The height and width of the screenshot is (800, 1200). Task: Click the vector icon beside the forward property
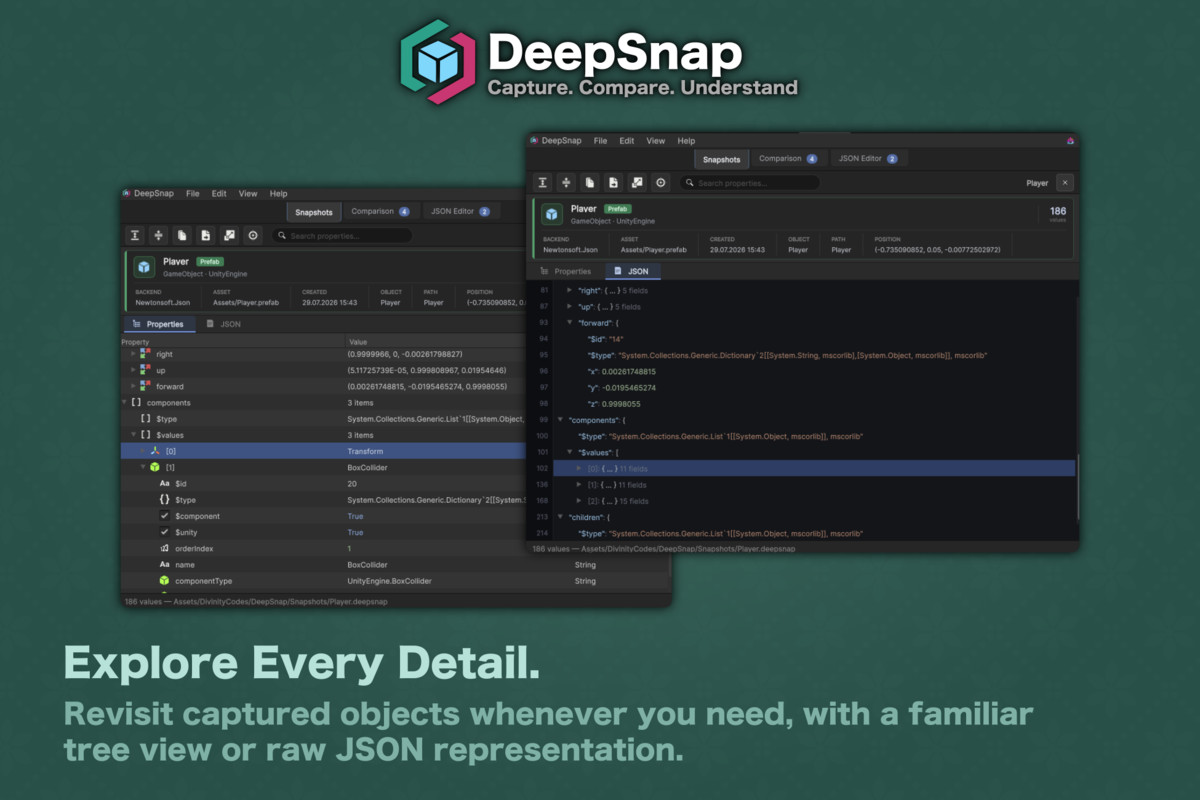pos(146,386)
